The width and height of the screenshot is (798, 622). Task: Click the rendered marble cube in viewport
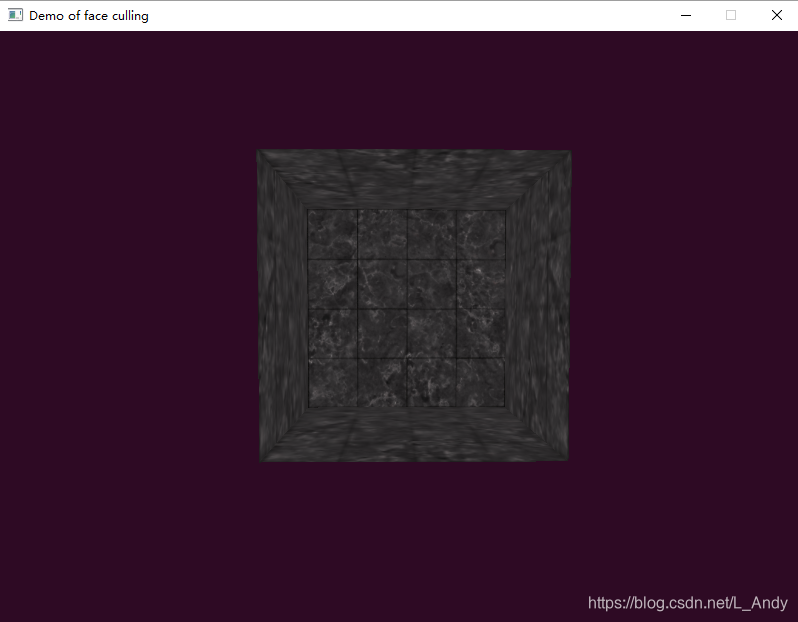(413, 305)
